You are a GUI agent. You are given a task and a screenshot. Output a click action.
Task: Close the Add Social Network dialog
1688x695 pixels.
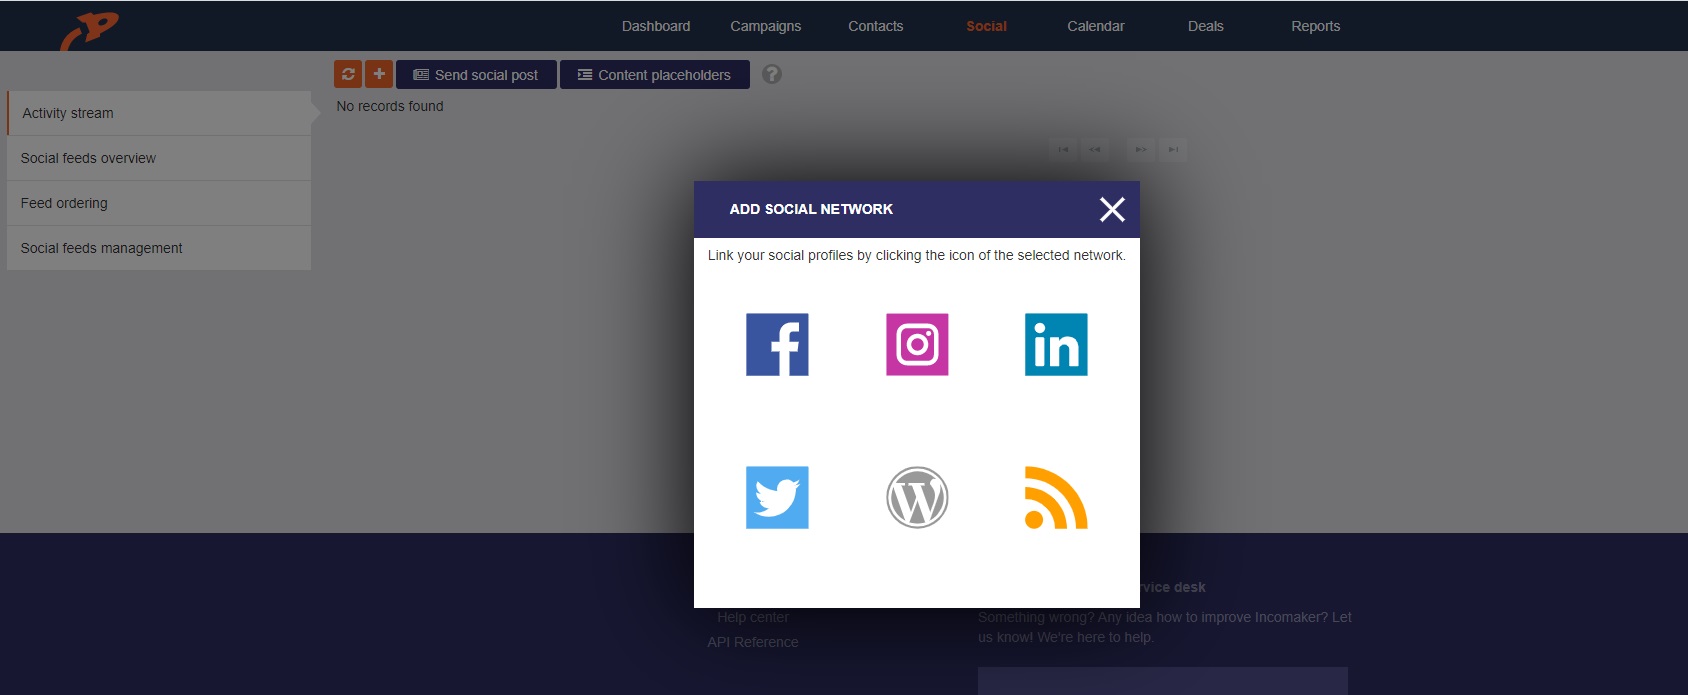click(x=1112, y=209)
